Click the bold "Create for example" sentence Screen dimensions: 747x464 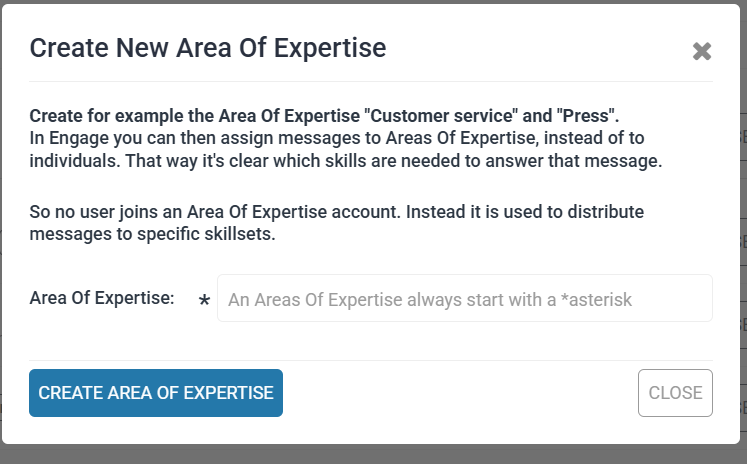tap(324, 116)
